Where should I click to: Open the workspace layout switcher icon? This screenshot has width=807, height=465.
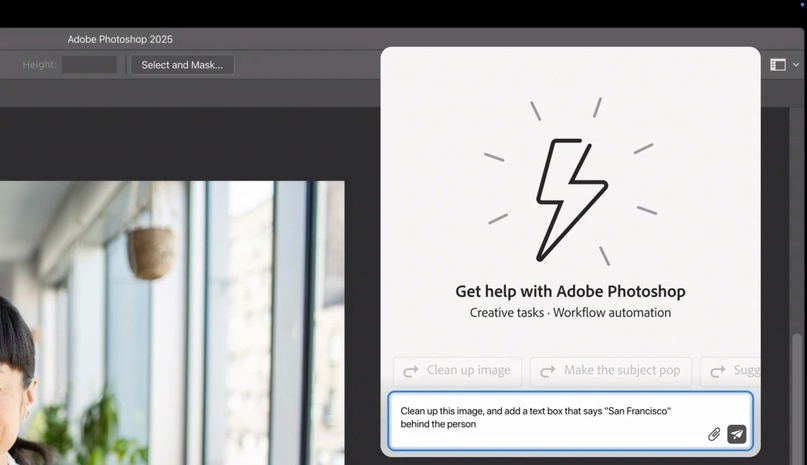click(x=778, y=65)
